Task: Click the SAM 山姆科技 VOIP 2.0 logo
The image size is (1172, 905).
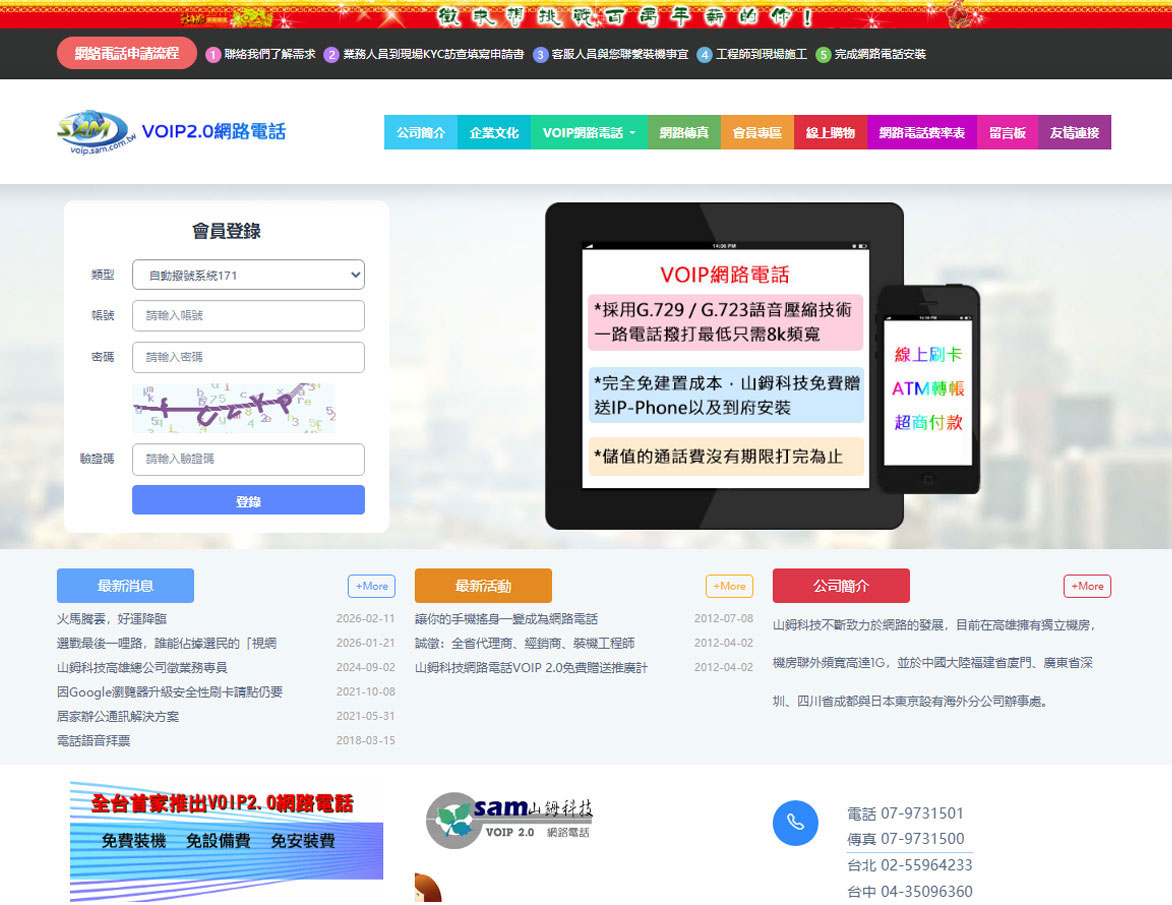Action: [x=509, y=819]
